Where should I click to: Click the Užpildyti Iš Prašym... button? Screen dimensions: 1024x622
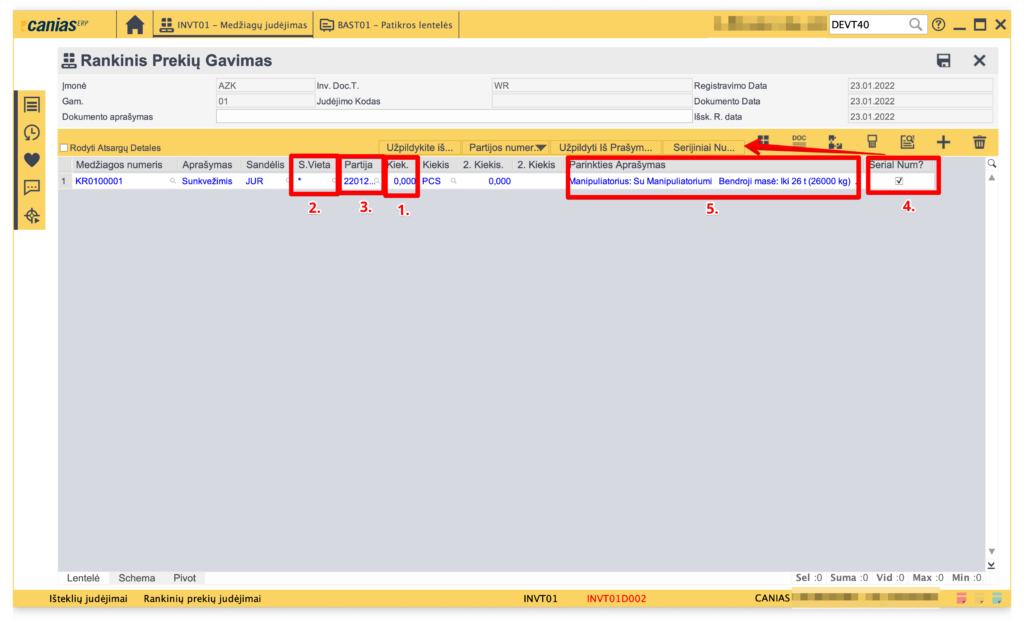pyautogui.click(x=606, y=147)
